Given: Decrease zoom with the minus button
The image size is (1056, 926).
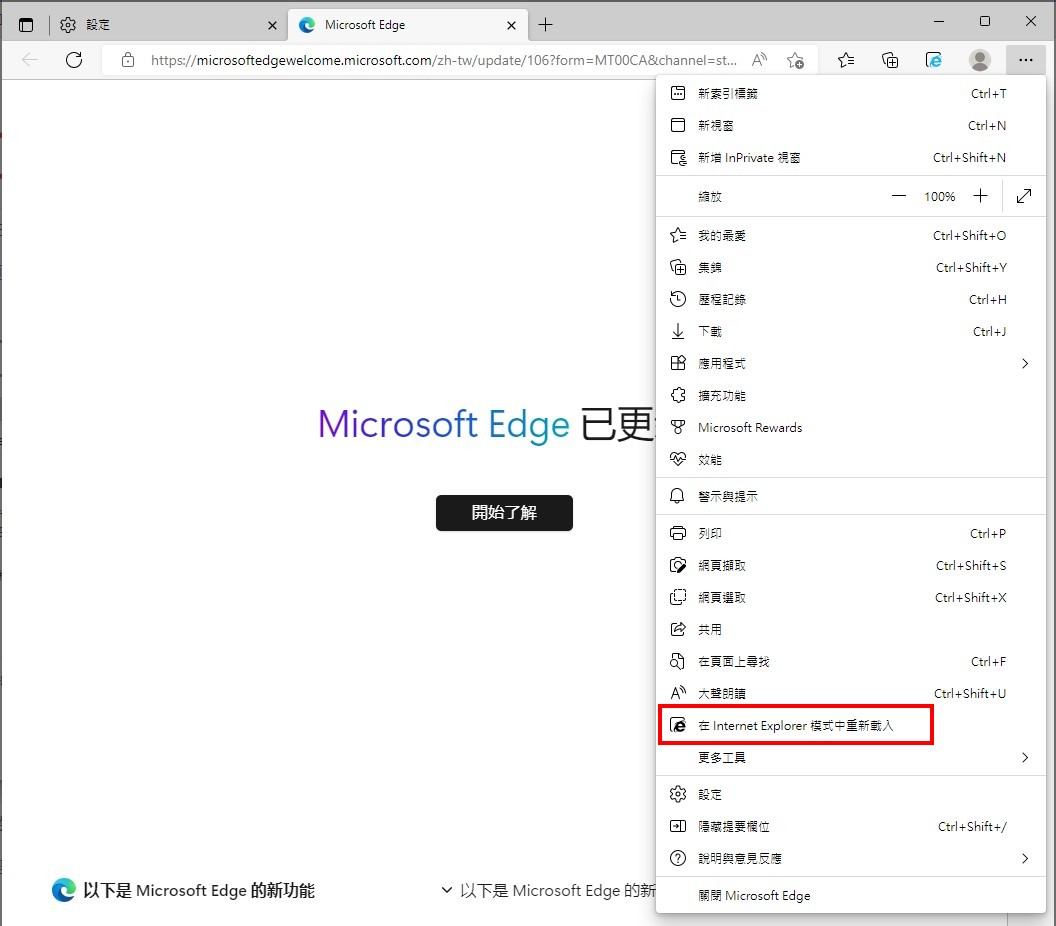Looking at the screenshot, I should [x=898, y=196].
